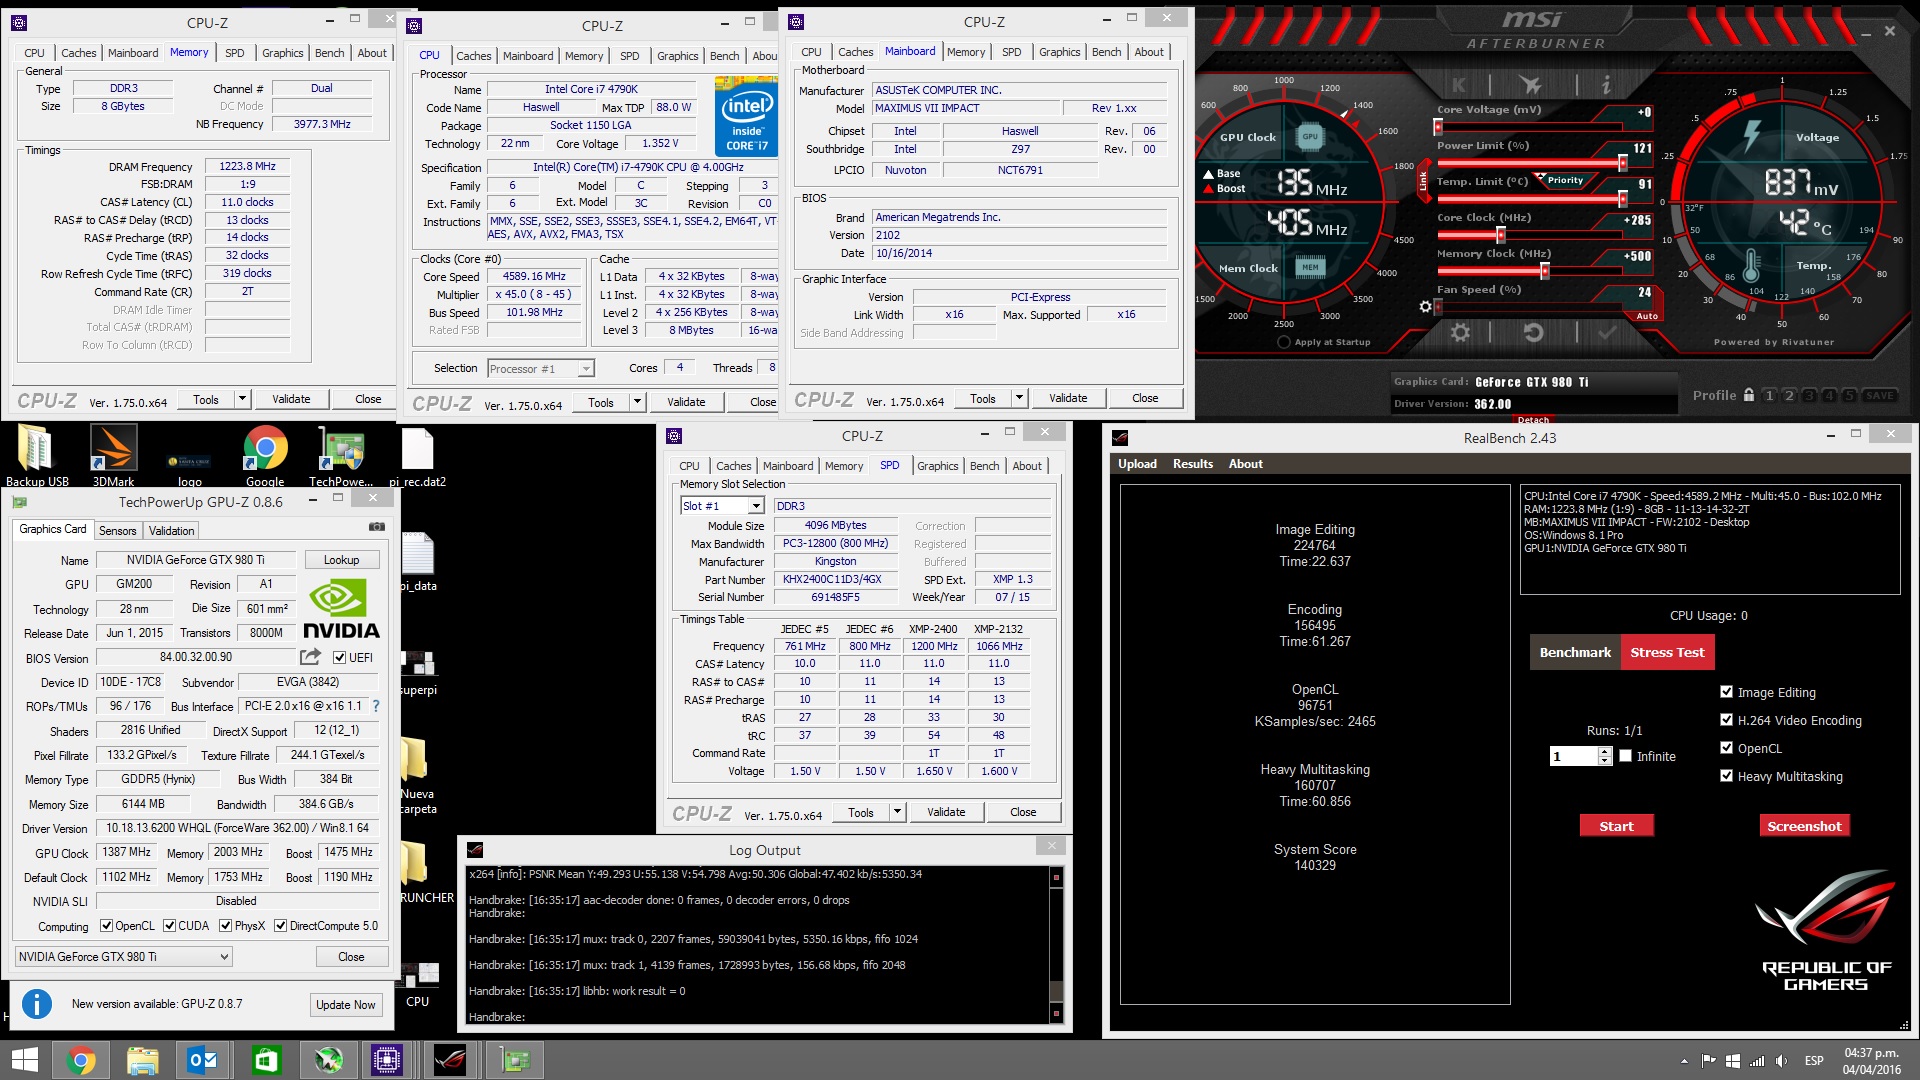Toggle the UEFI checkbox in GPU-Z
The image size is (1920, 1080).
(x=340, y=658)
